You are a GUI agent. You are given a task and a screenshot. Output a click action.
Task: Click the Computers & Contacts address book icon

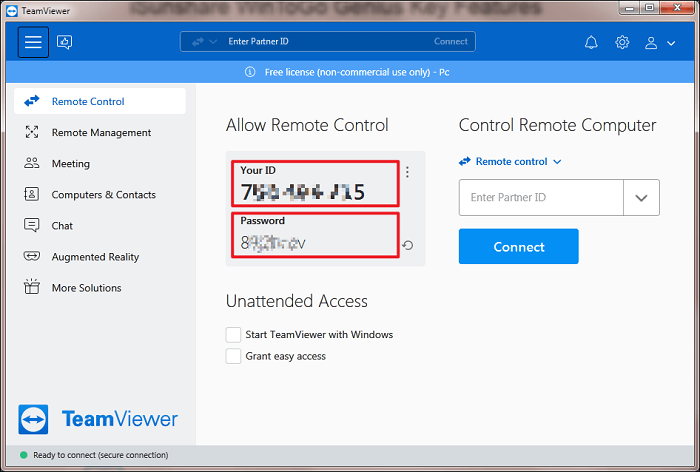tap(31, 194)
